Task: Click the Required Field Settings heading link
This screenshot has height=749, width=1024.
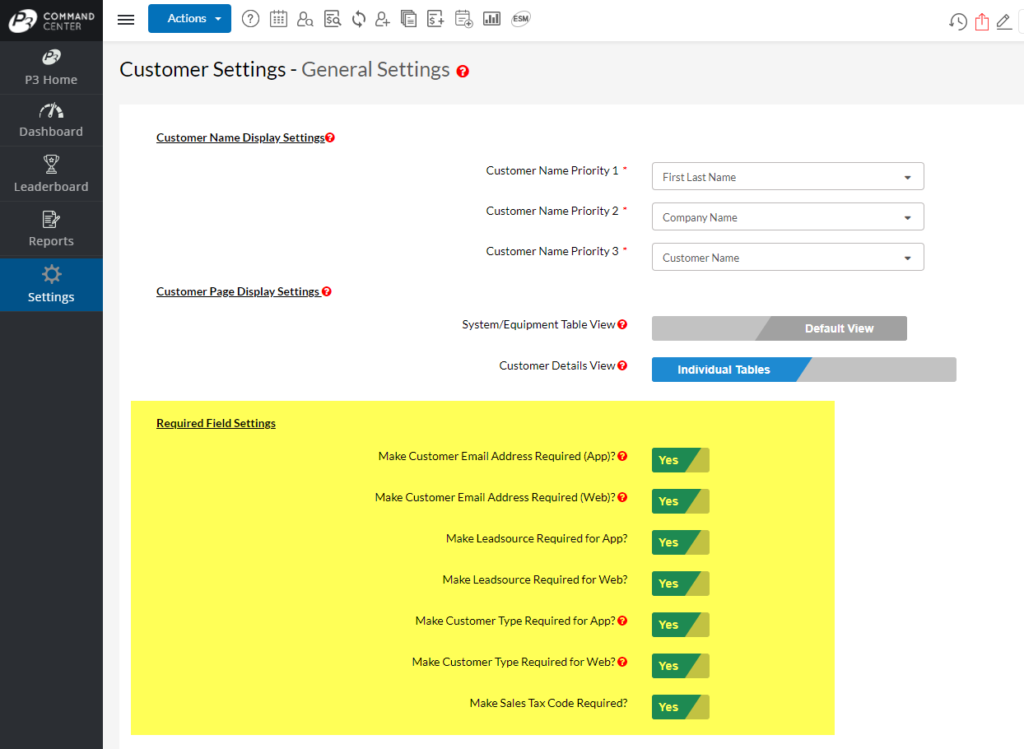Action: [215, 422]
